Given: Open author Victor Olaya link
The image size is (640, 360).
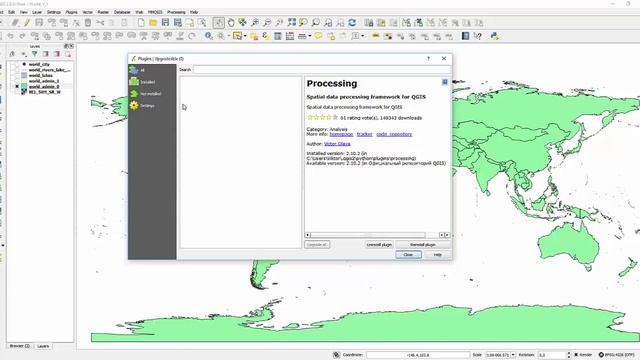Looking at the screenshot, I should coord(337,144).
